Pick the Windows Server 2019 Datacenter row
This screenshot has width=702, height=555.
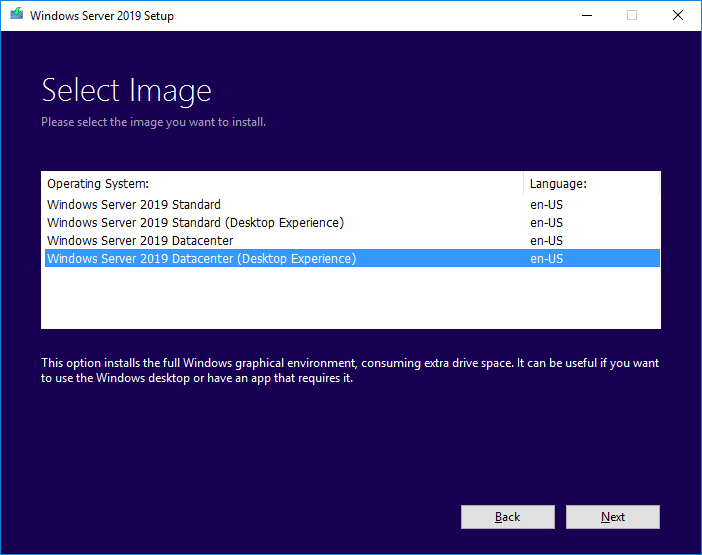click(352, 240)
